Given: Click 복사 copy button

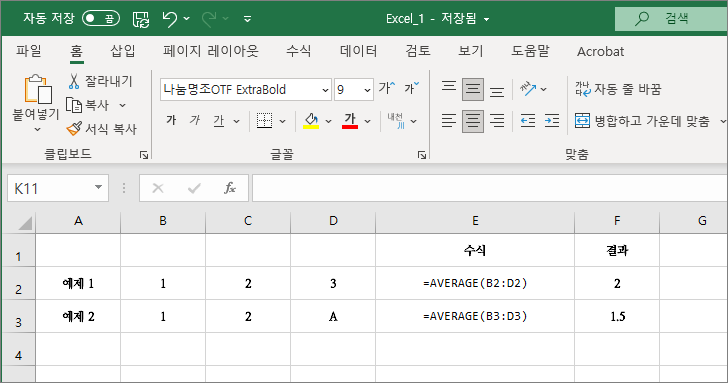Looking at the screenshot, I should tap(88, 105).
